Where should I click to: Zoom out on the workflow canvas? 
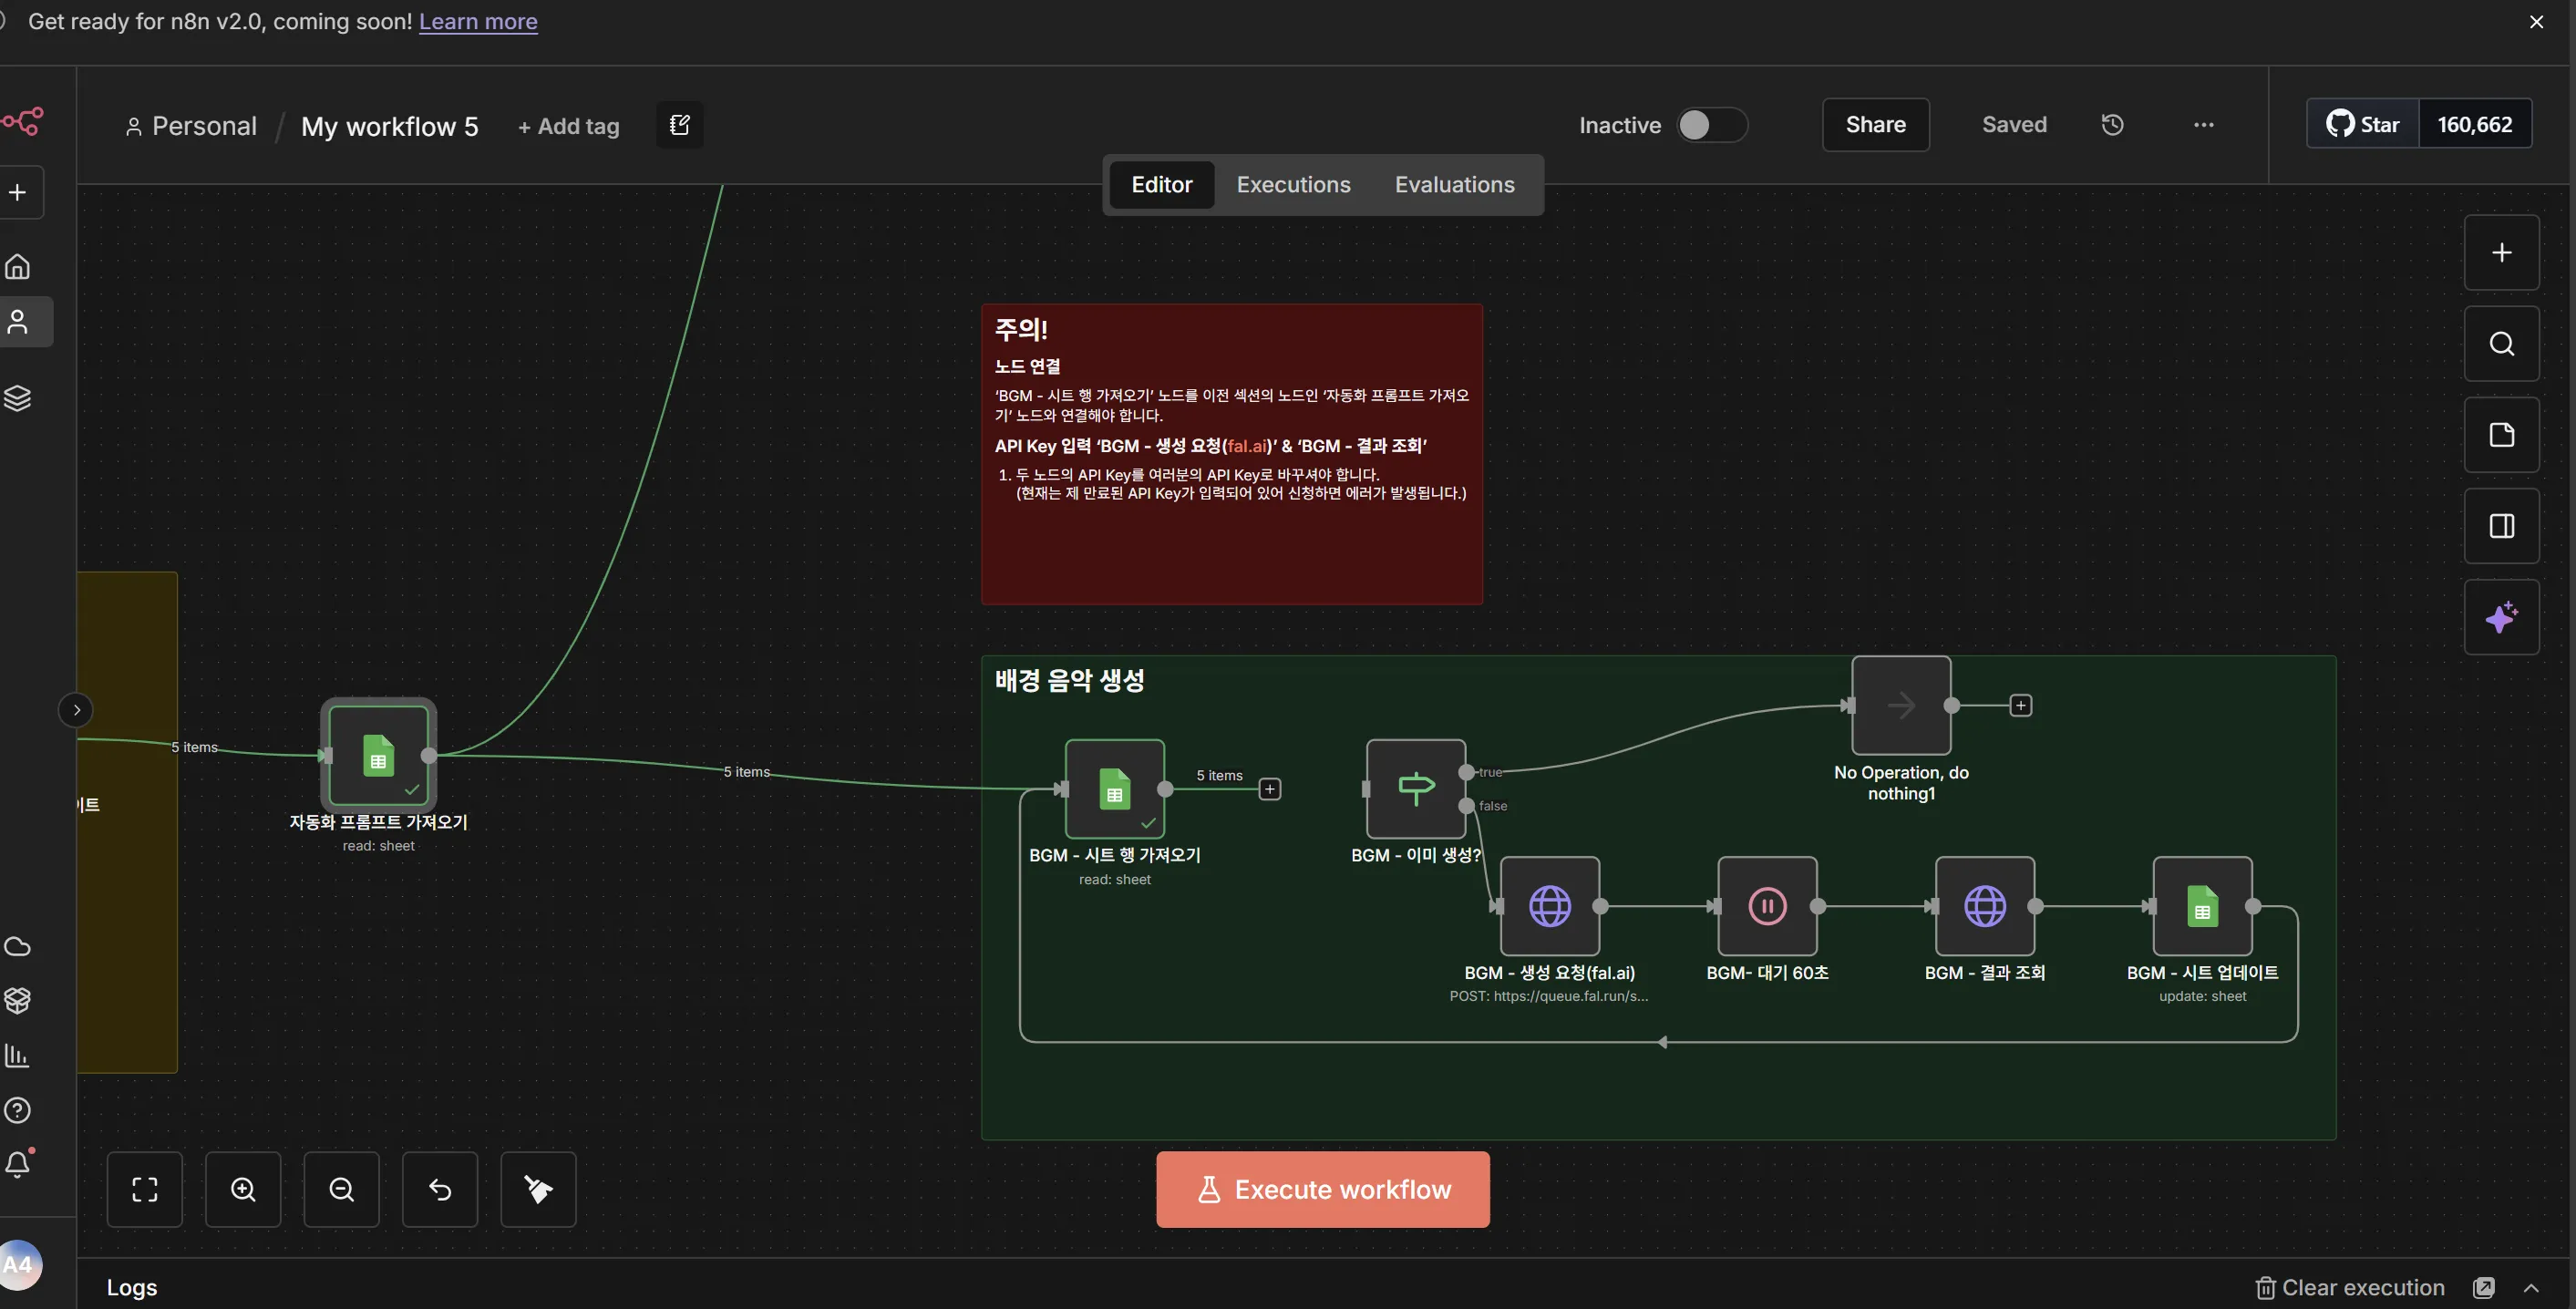(341, 1189)
